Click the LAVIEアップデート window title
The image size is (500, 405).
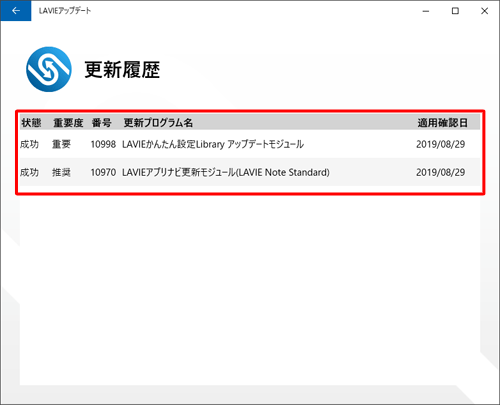[65, 11]
